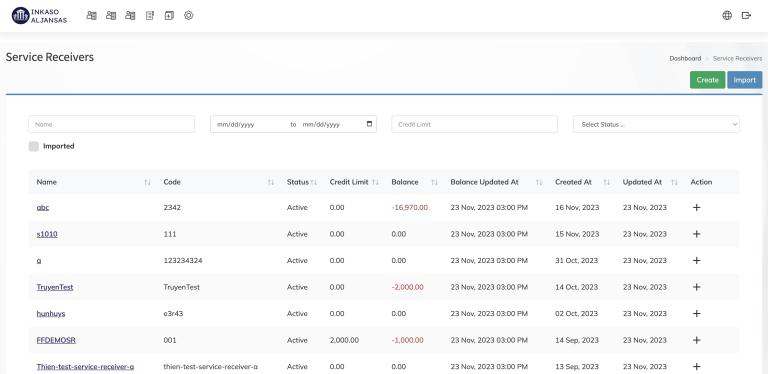Click the Service Receivers breadcrumb item

coord(737,58)
